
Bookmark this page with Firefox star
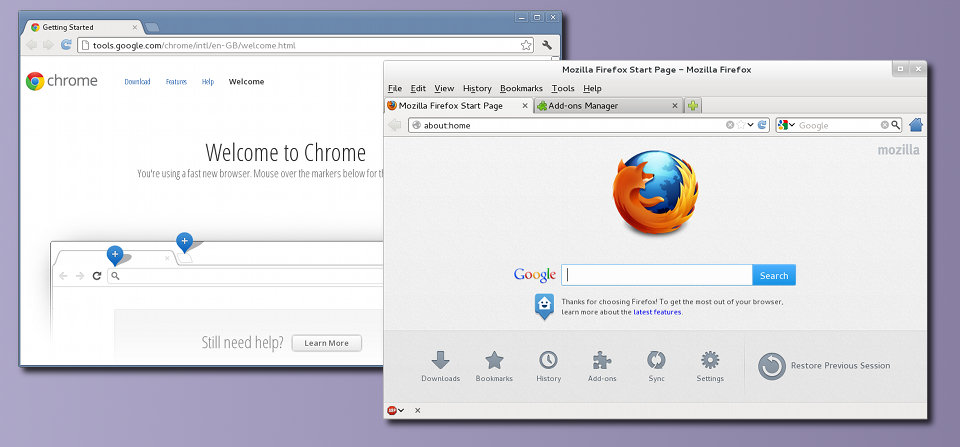click(741, 125)
